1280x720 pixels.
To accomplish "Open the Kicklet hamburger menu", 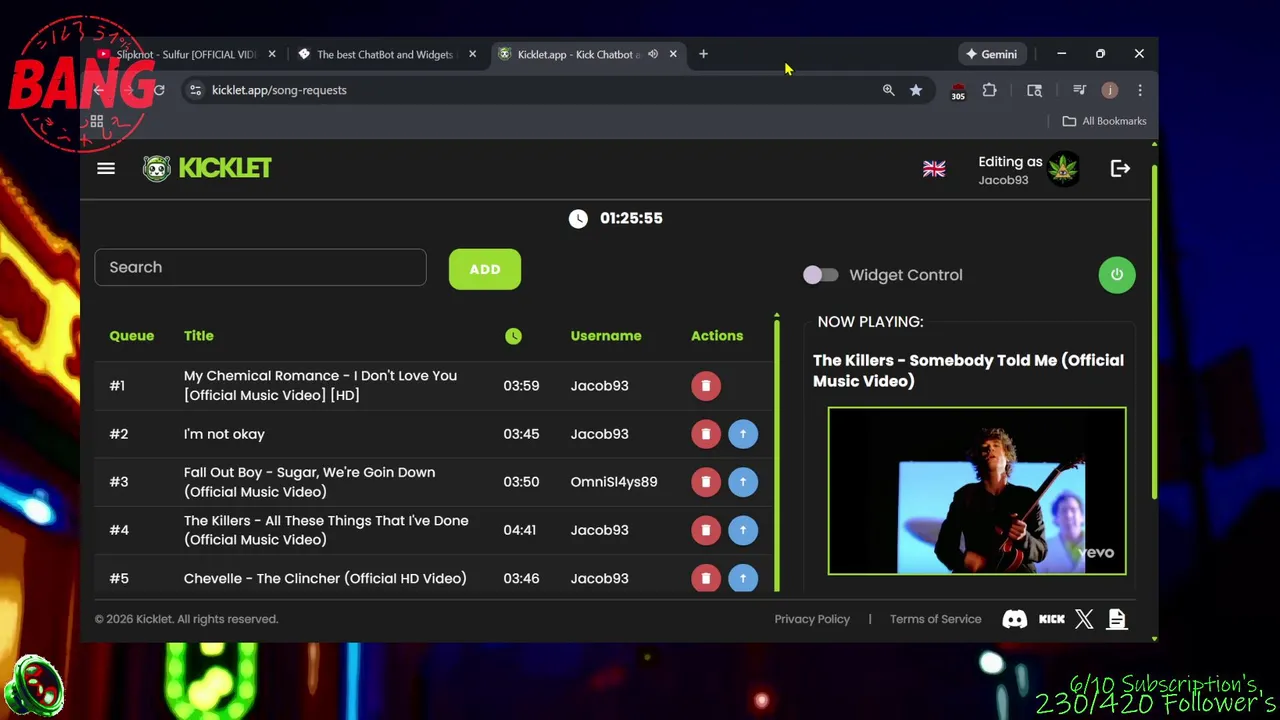I will (x=105, y=169).
